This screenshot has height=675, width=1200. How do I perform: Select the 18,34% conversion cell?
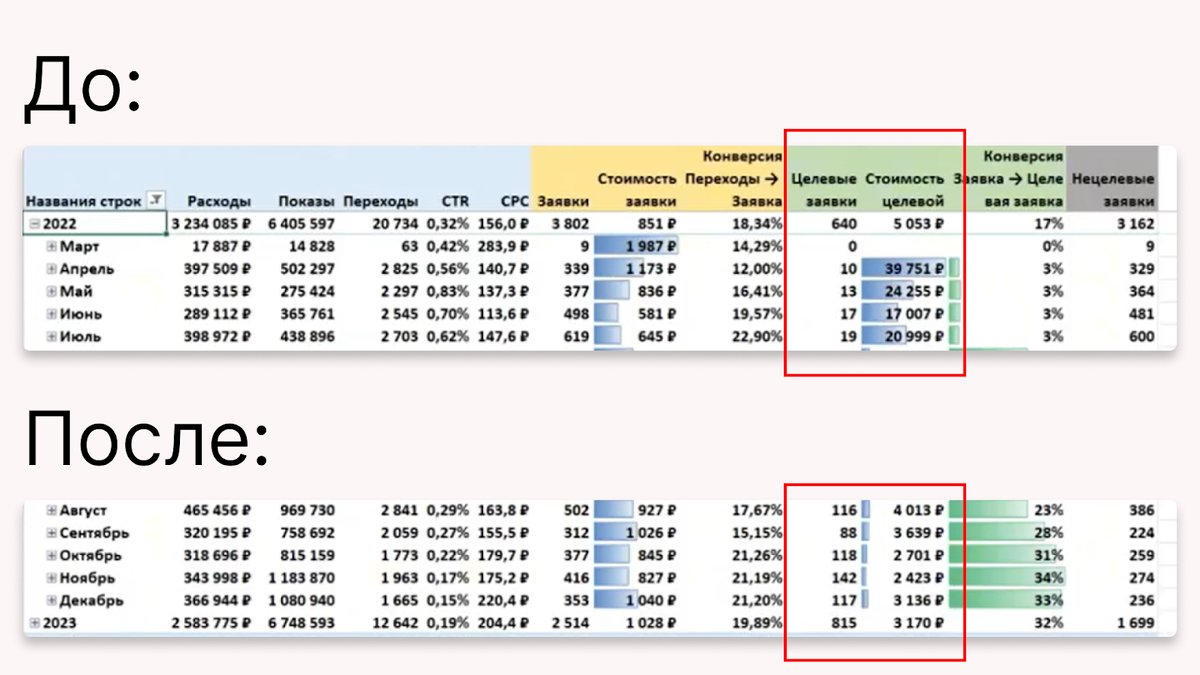click(757, 224)
